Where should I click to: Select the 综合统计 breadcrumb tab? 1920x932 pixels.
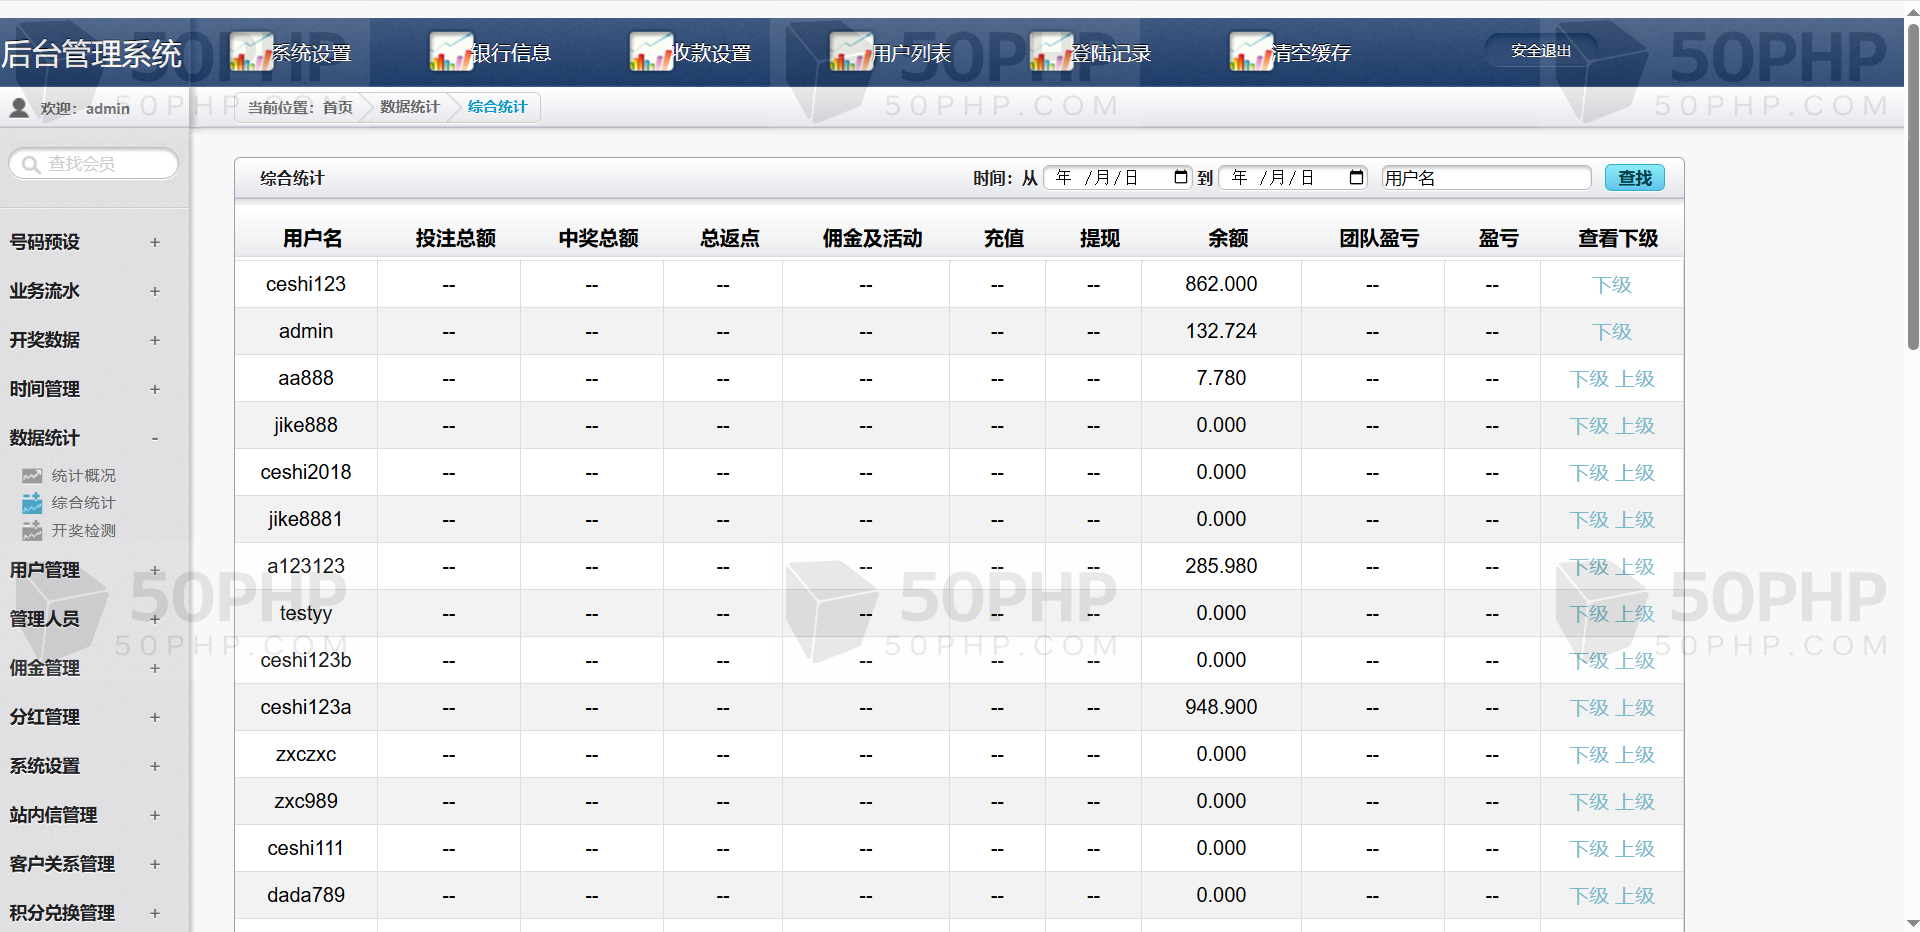click(497, 107)
